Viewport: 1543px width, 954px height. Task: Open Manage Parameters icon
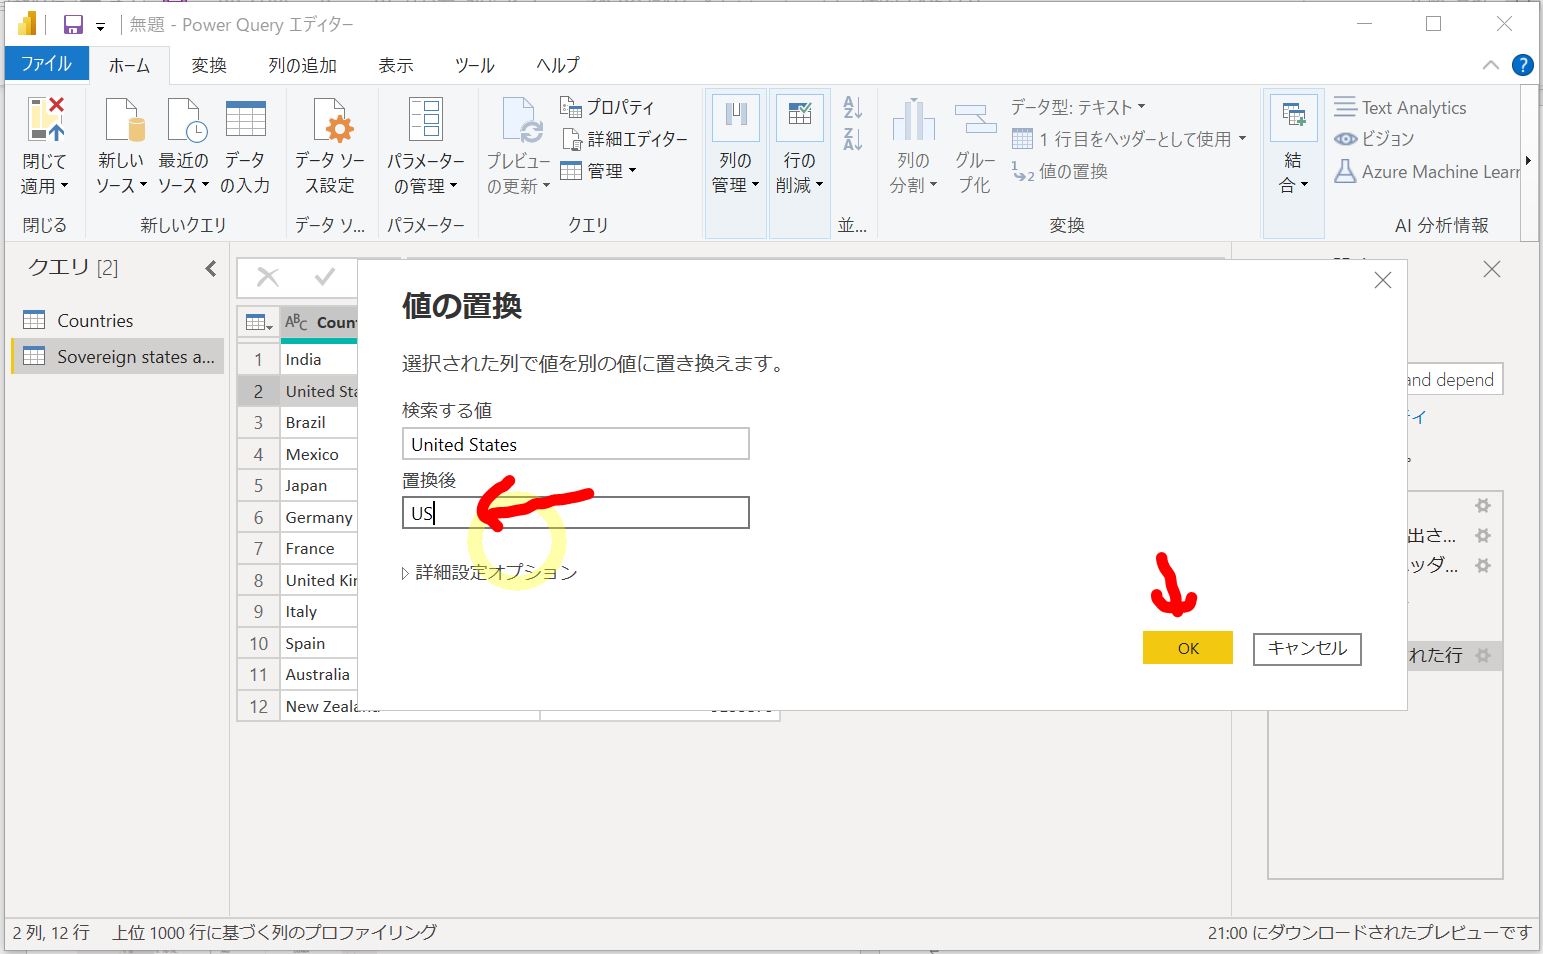click(x=426, y=119)
